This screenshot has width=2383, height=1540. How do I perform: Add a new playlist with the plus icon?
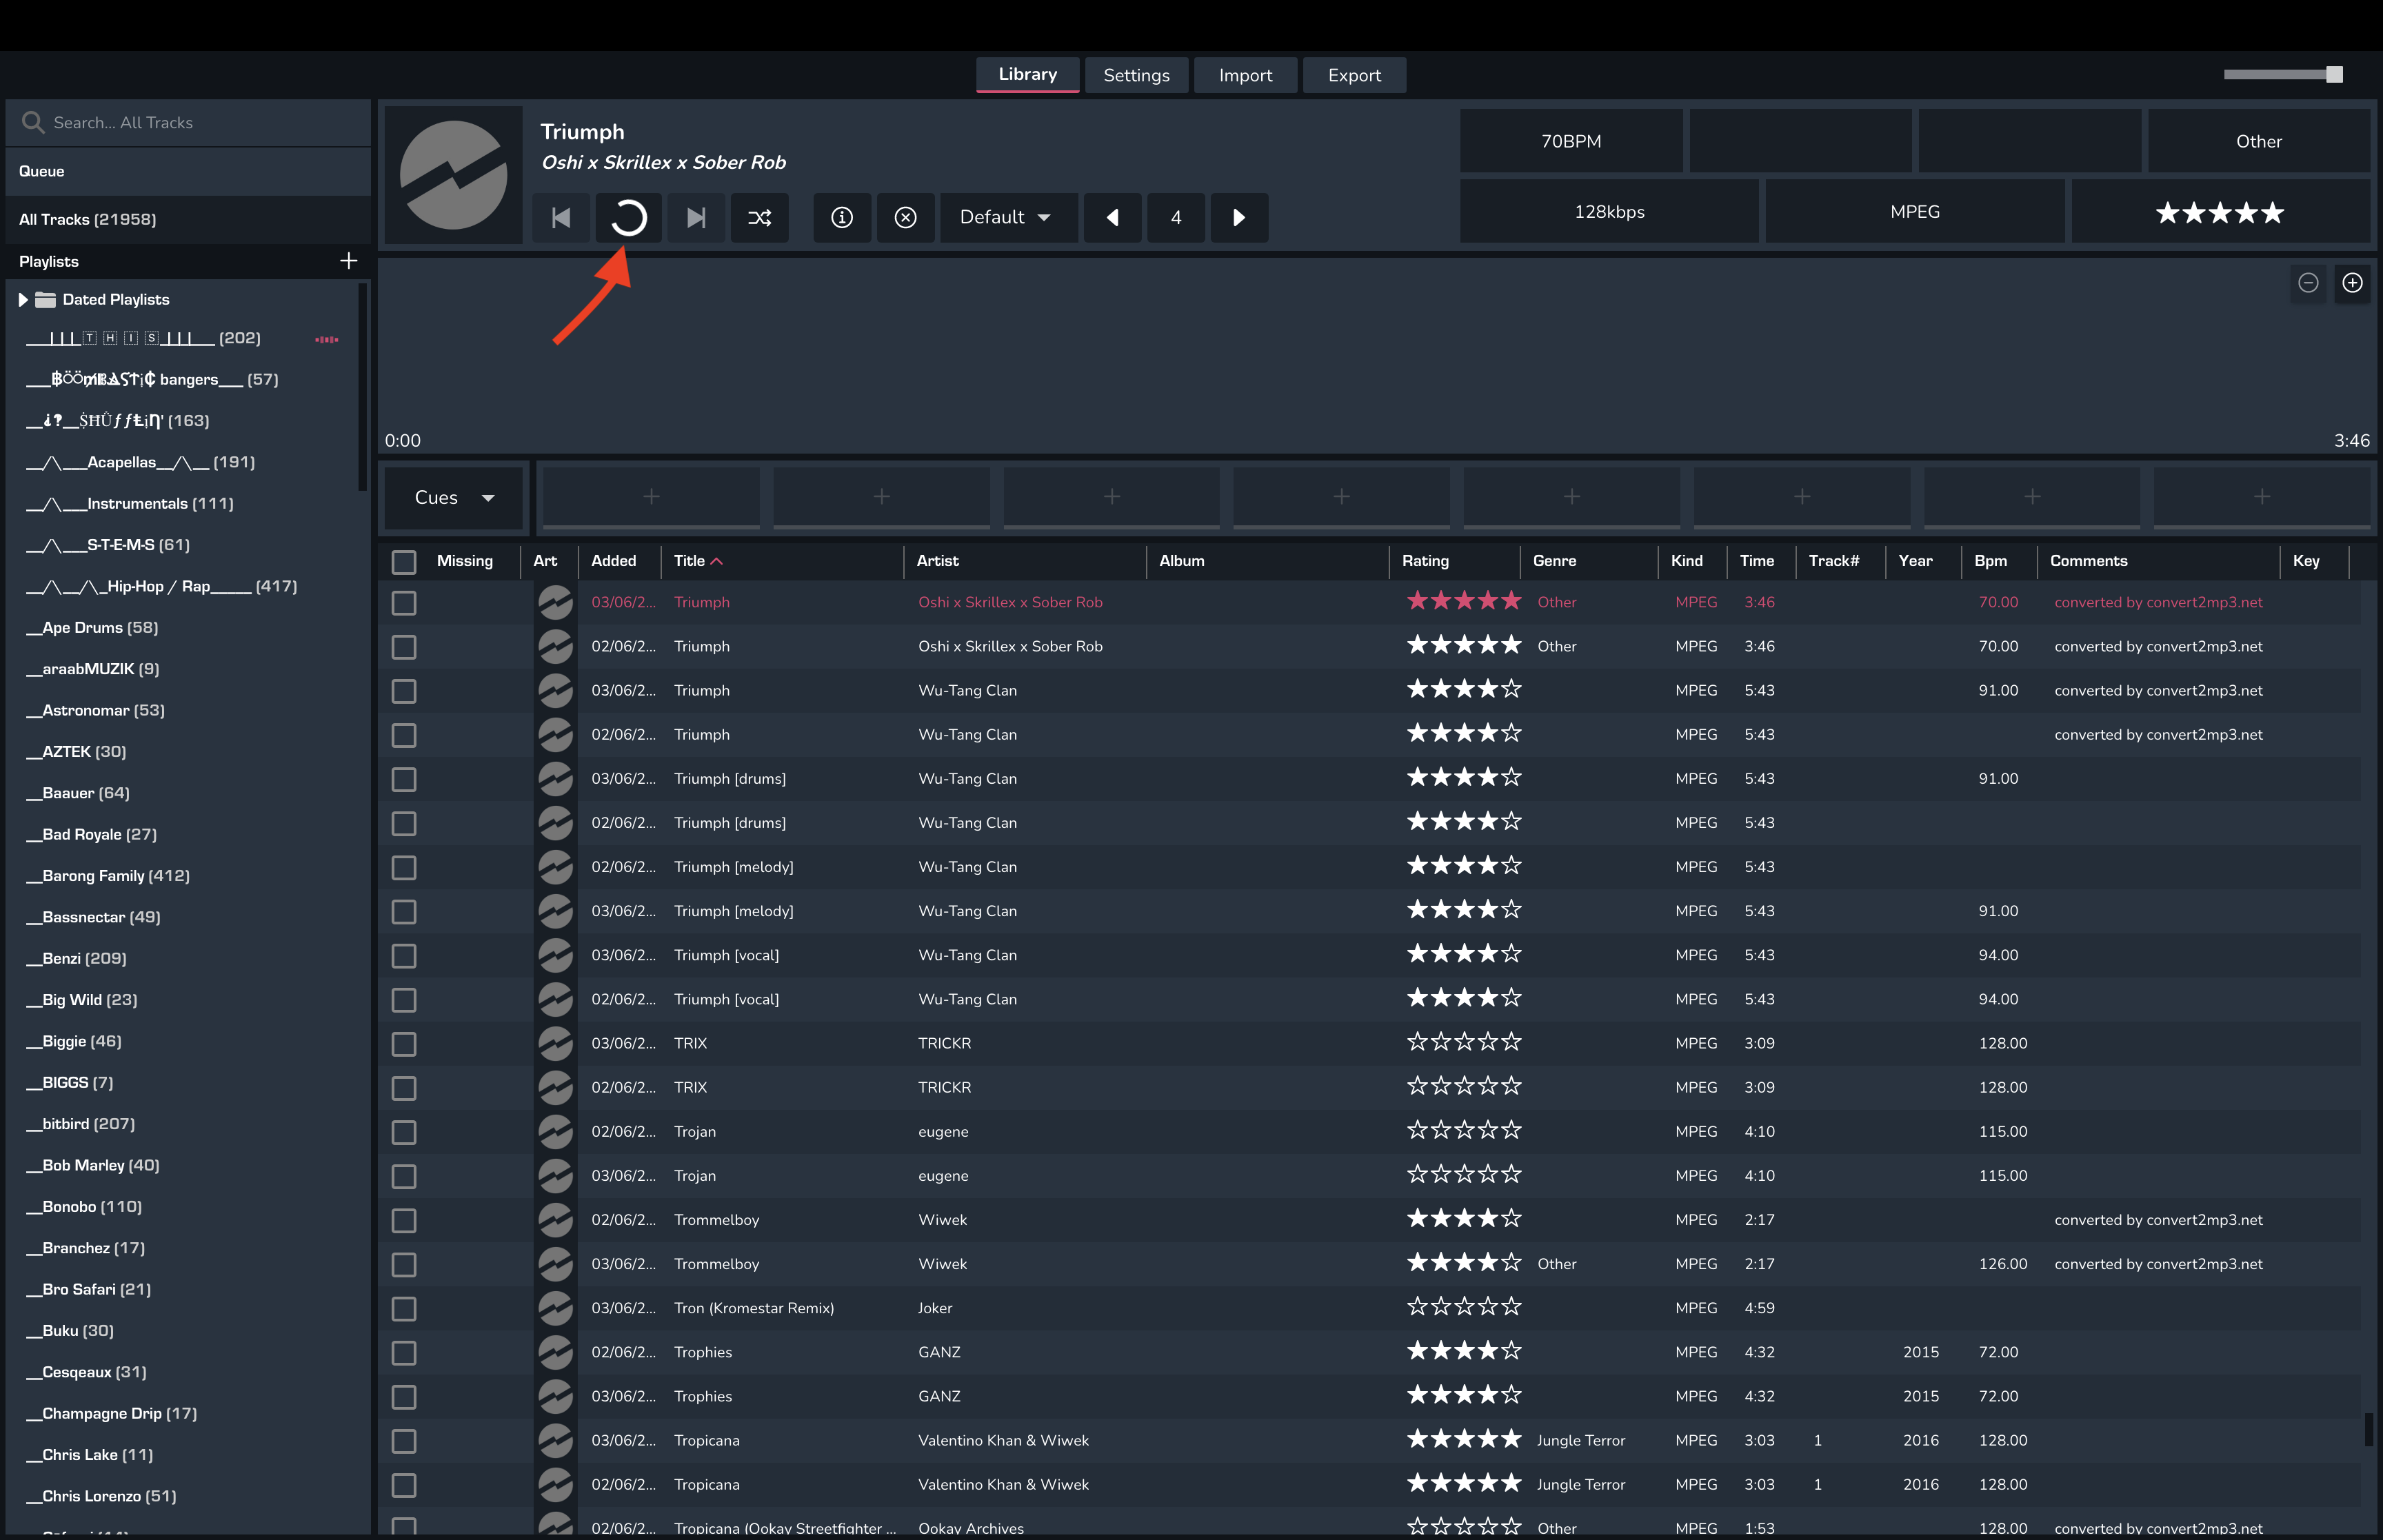click(348, 261)
